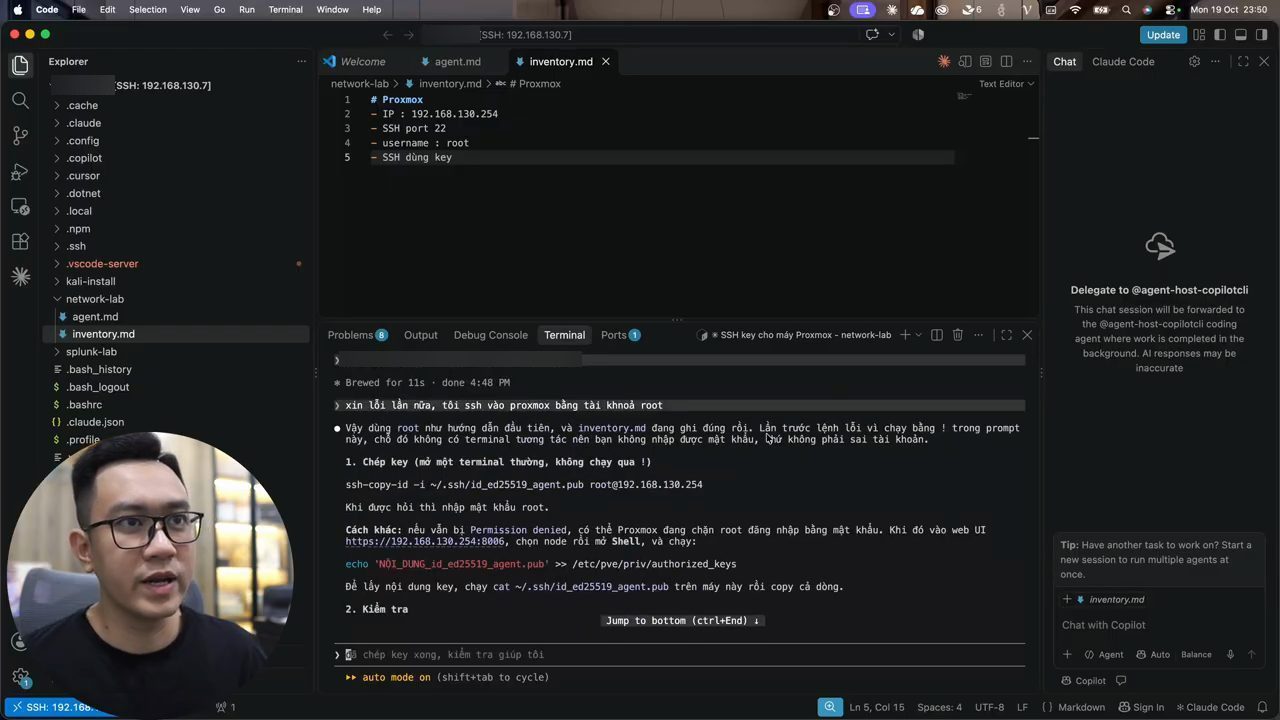This screenshot has width=1280, height=720.
Task: Toggle primary side bar visibility
Action: click(1219, 35)
